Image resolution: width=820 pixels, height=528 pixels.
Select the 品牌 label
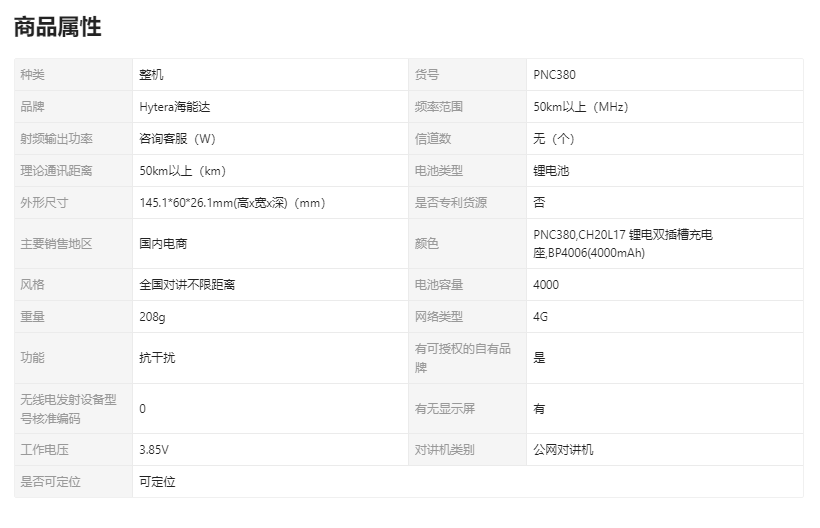(x=32, y=107)
